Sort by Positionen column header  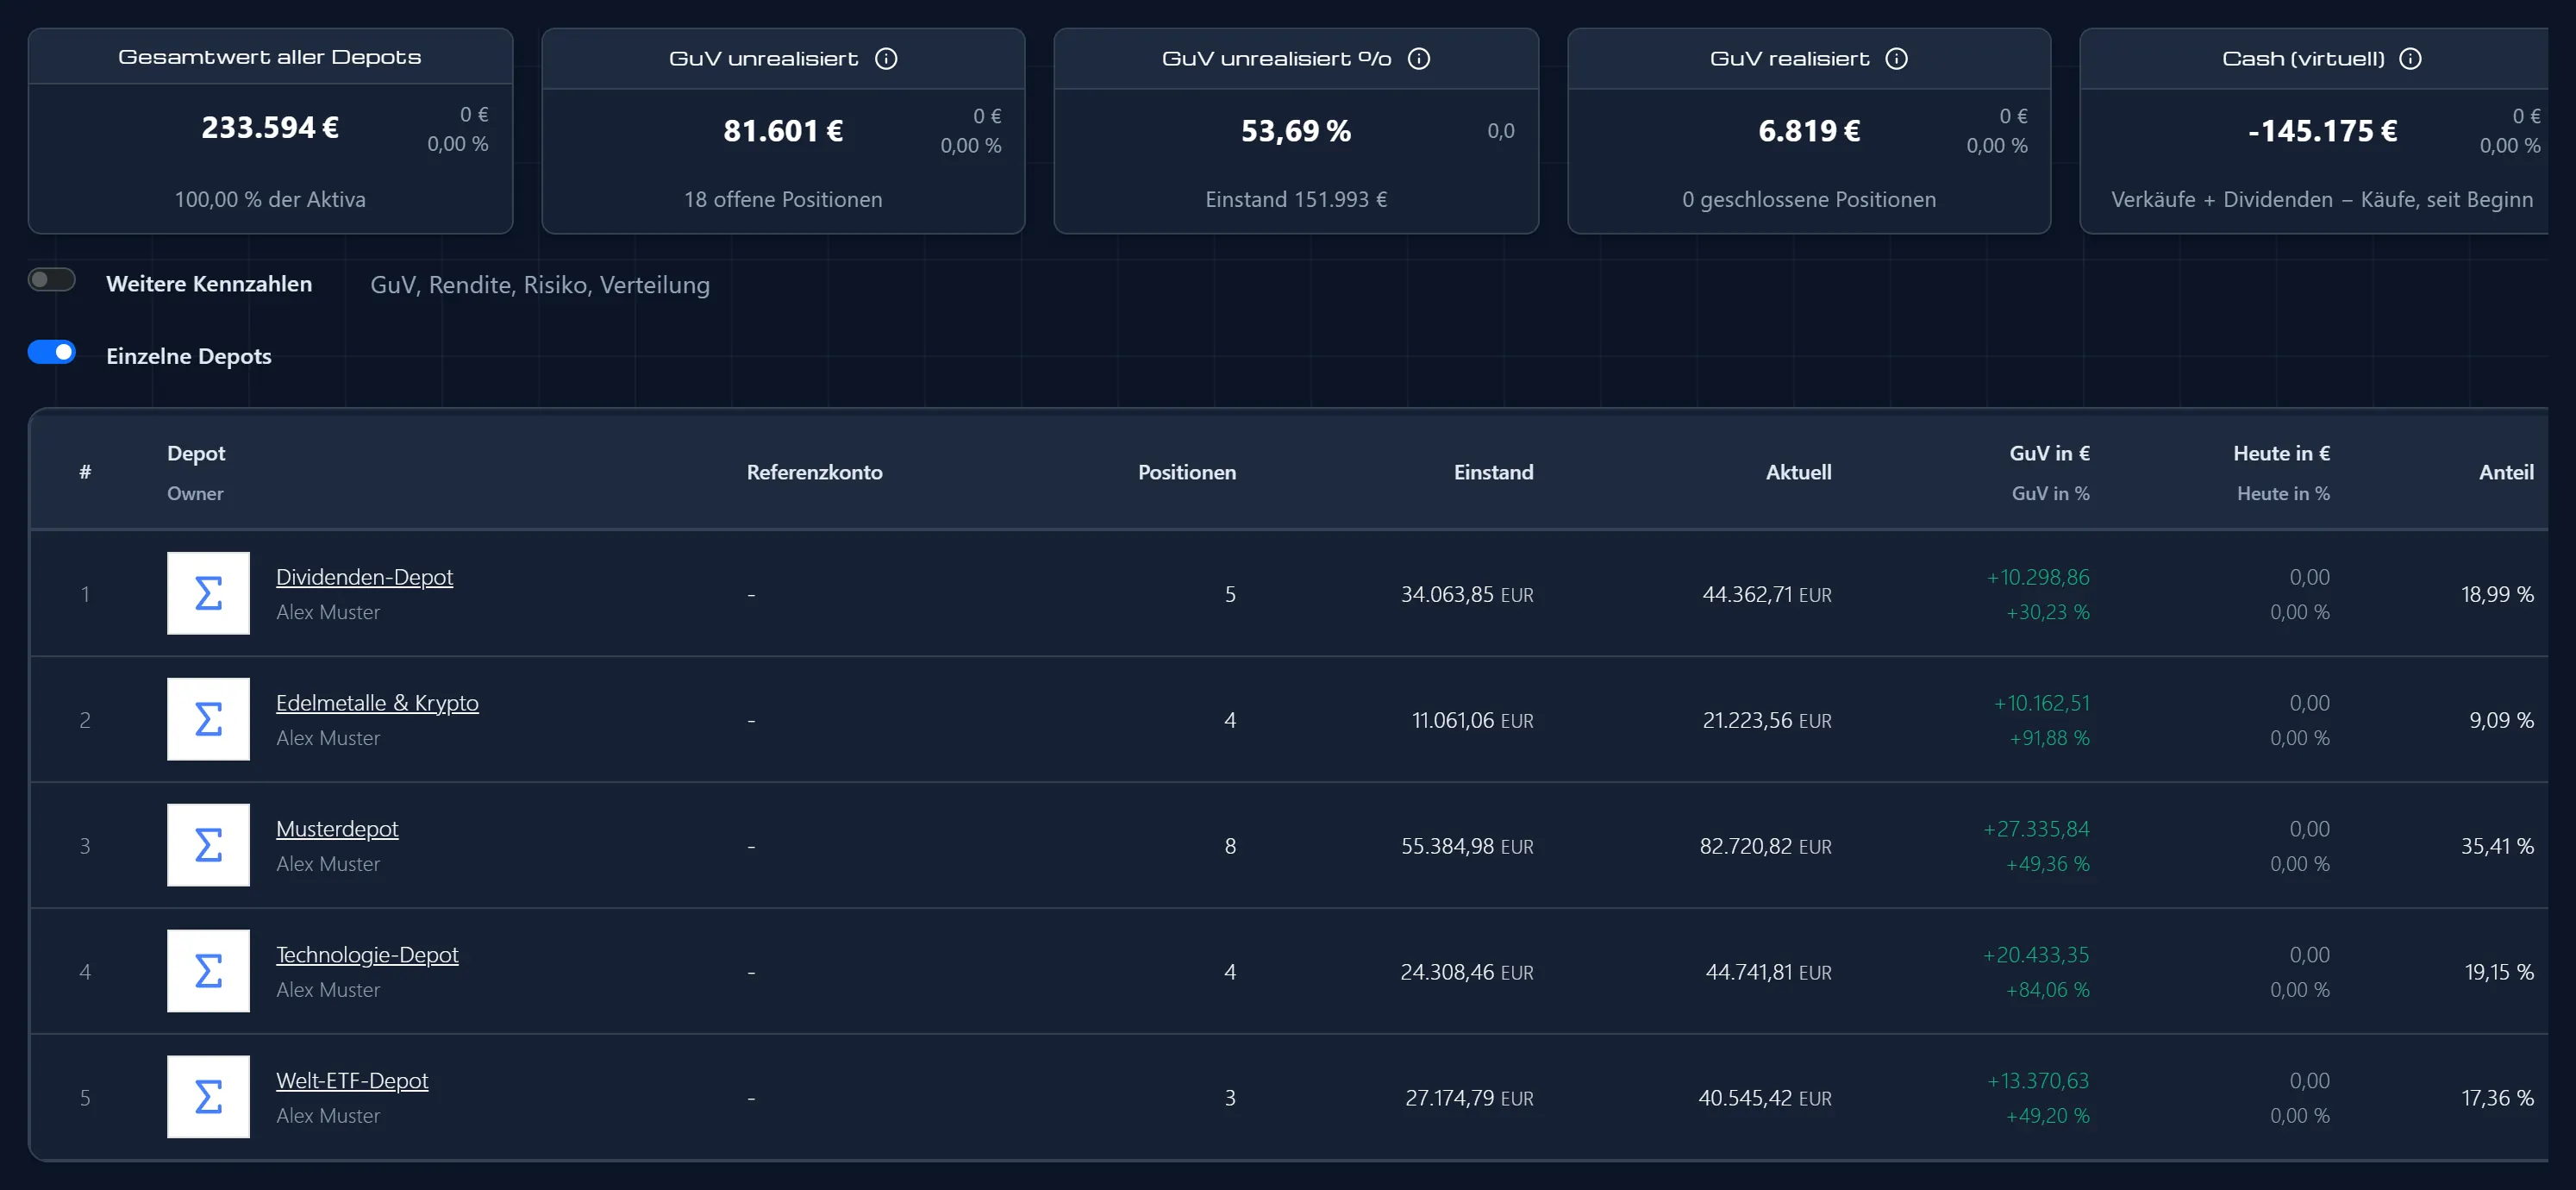coord(1187,473)
